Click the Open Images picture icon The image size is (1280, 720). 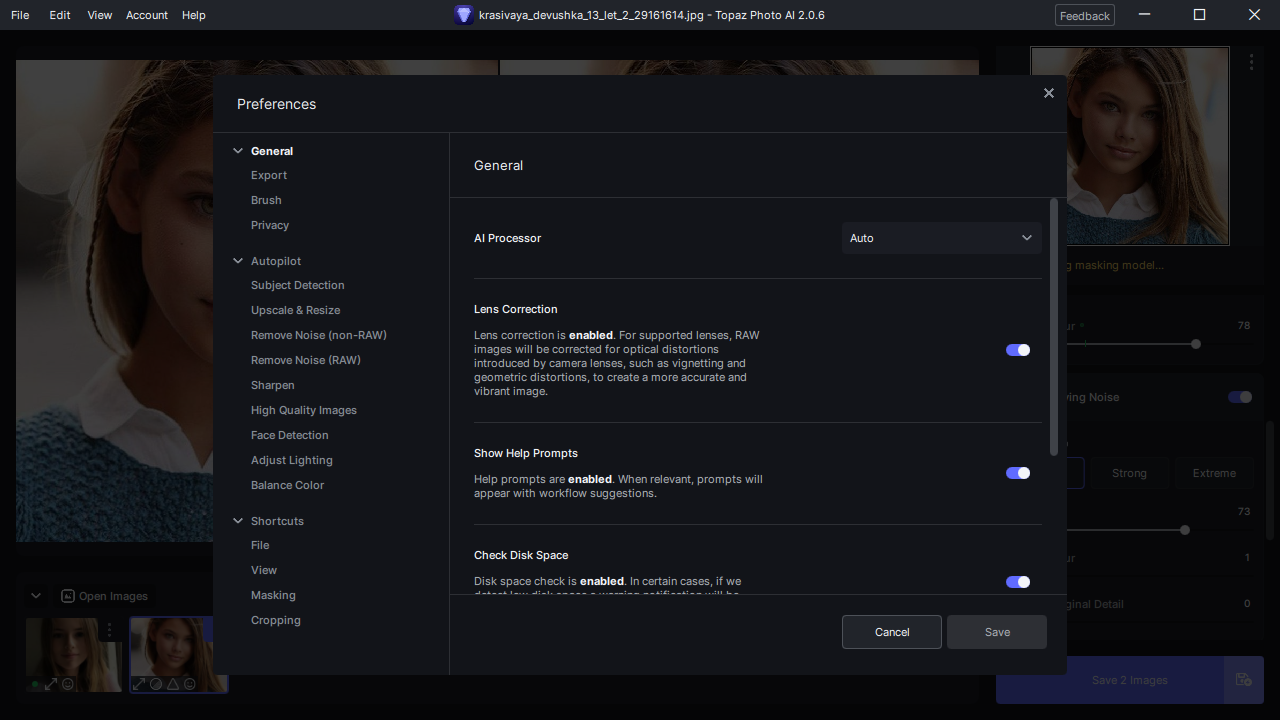tap(68, 596)
